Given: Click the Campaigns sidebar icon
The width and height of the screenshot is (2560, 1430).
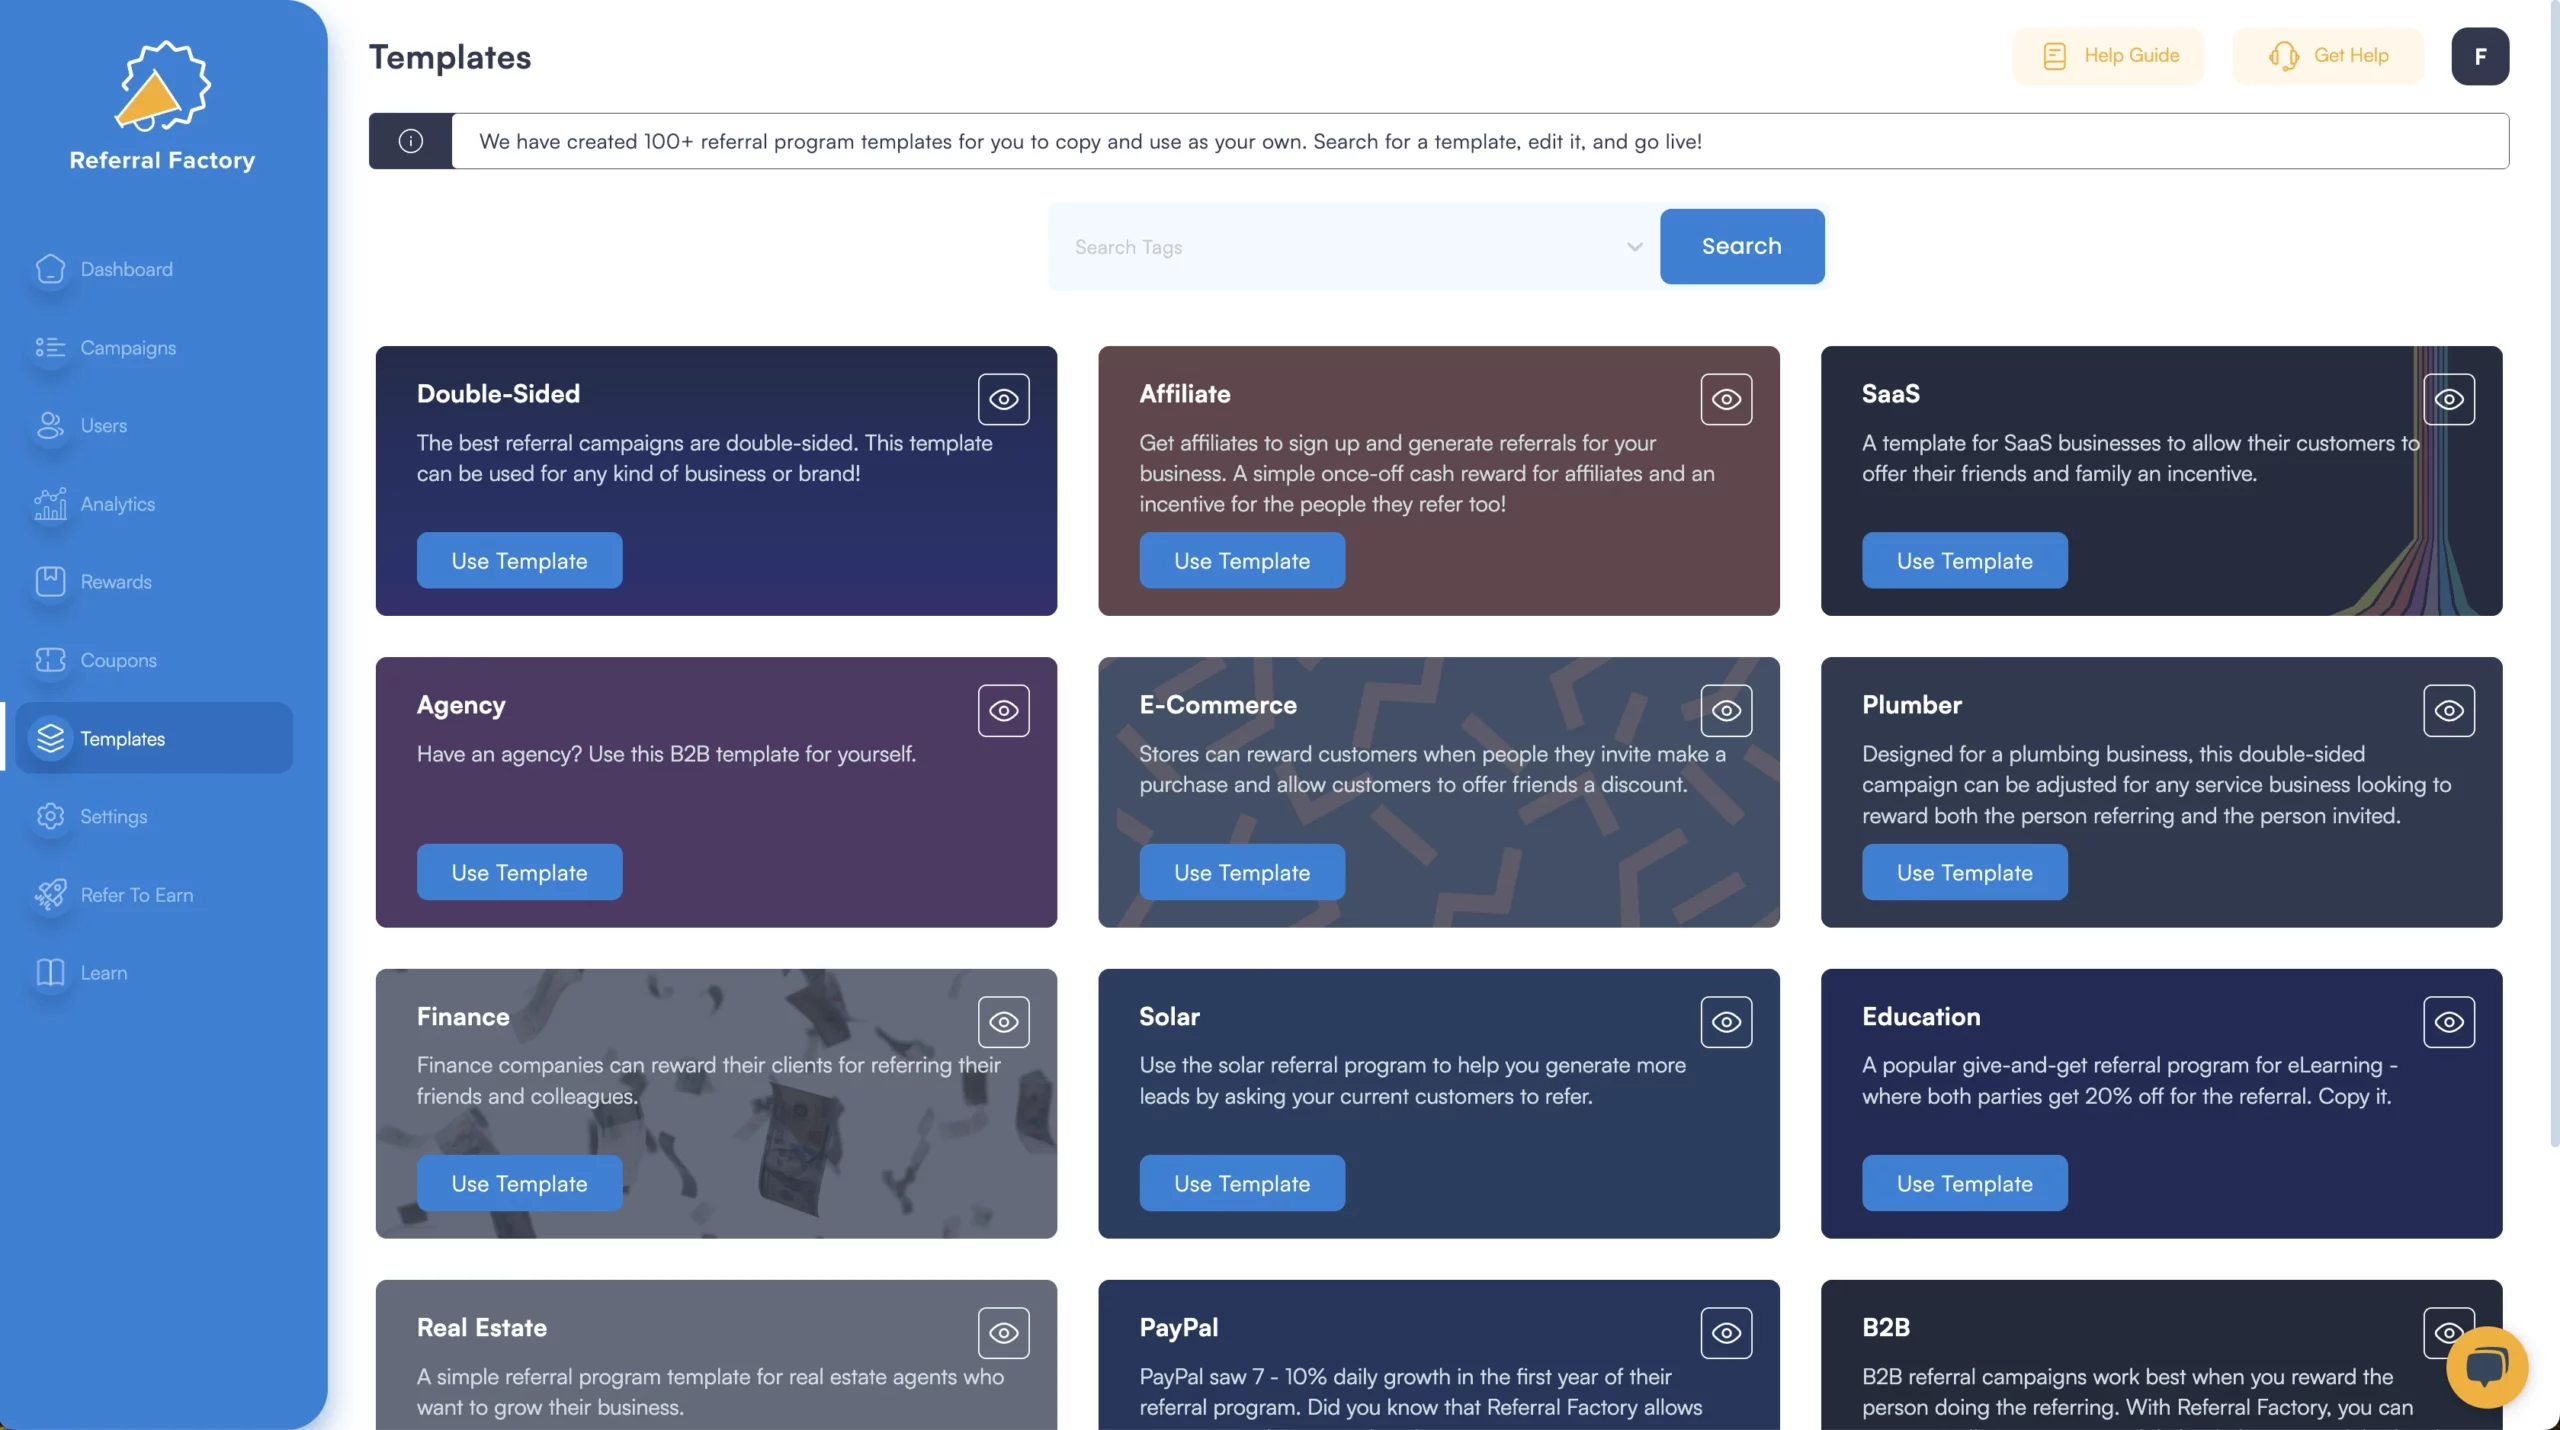Looking at the screenshot, I should point(49,347).
